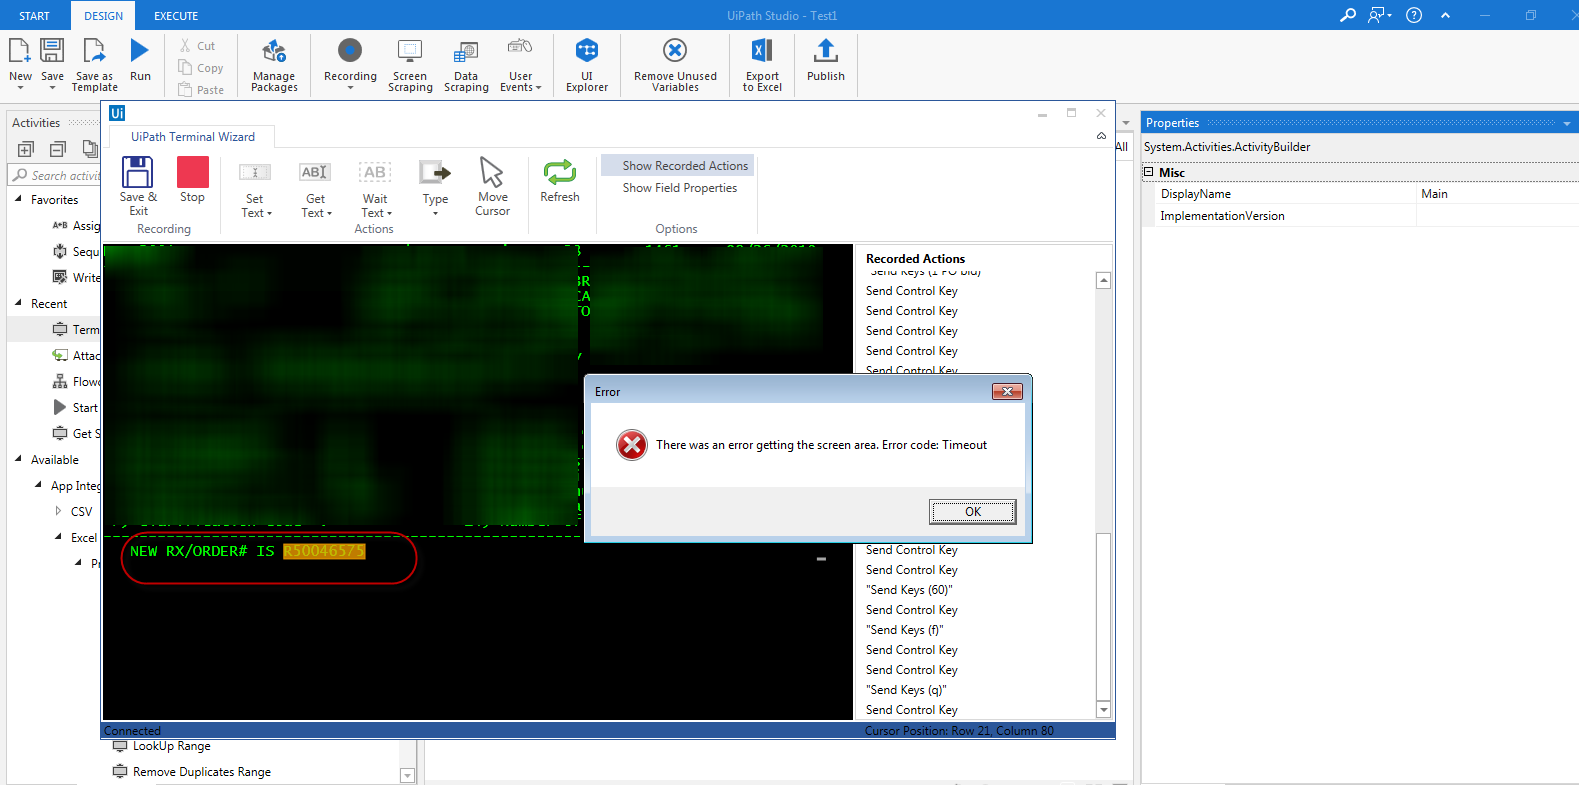Click OK in the Error dialog
1579x785 pixels.
click(x=972, y=511)
